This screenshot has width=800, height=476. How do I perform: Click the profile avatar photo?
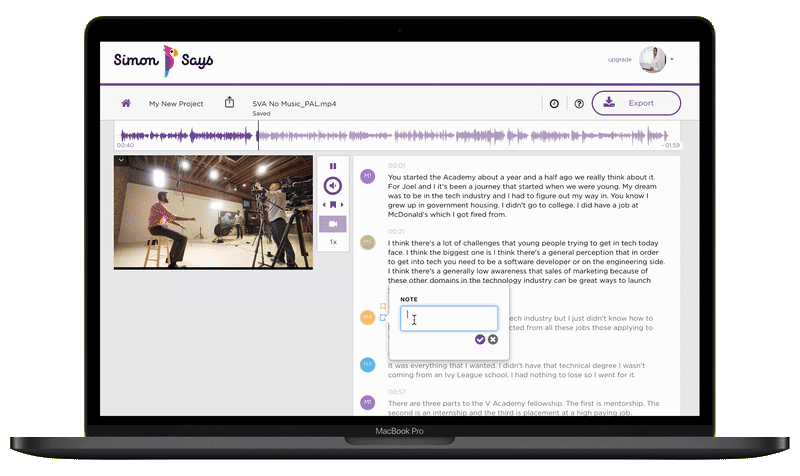point(653,59)
